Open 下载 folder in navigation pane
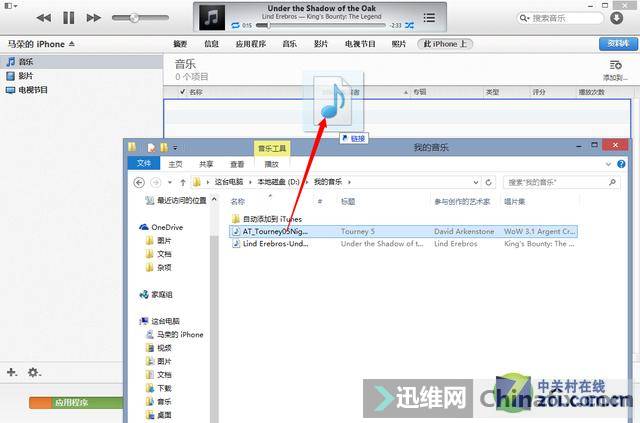Viewport: 640px width, 423px height. pos(159,388)
